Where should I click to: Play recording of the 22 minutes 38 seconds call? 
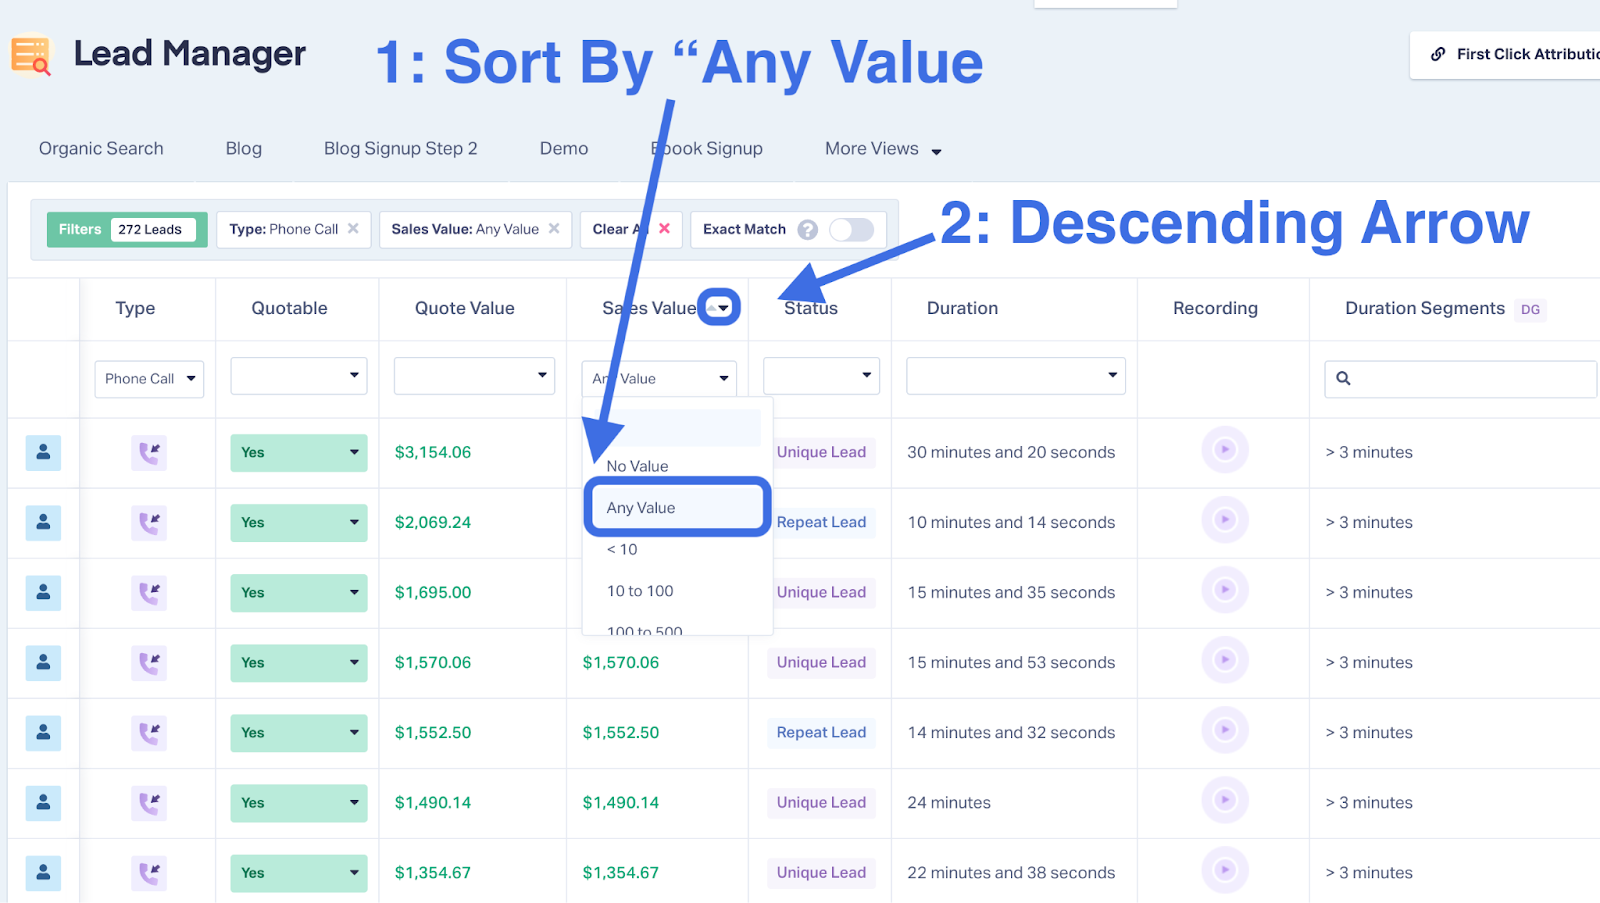tap(1225, 870)
